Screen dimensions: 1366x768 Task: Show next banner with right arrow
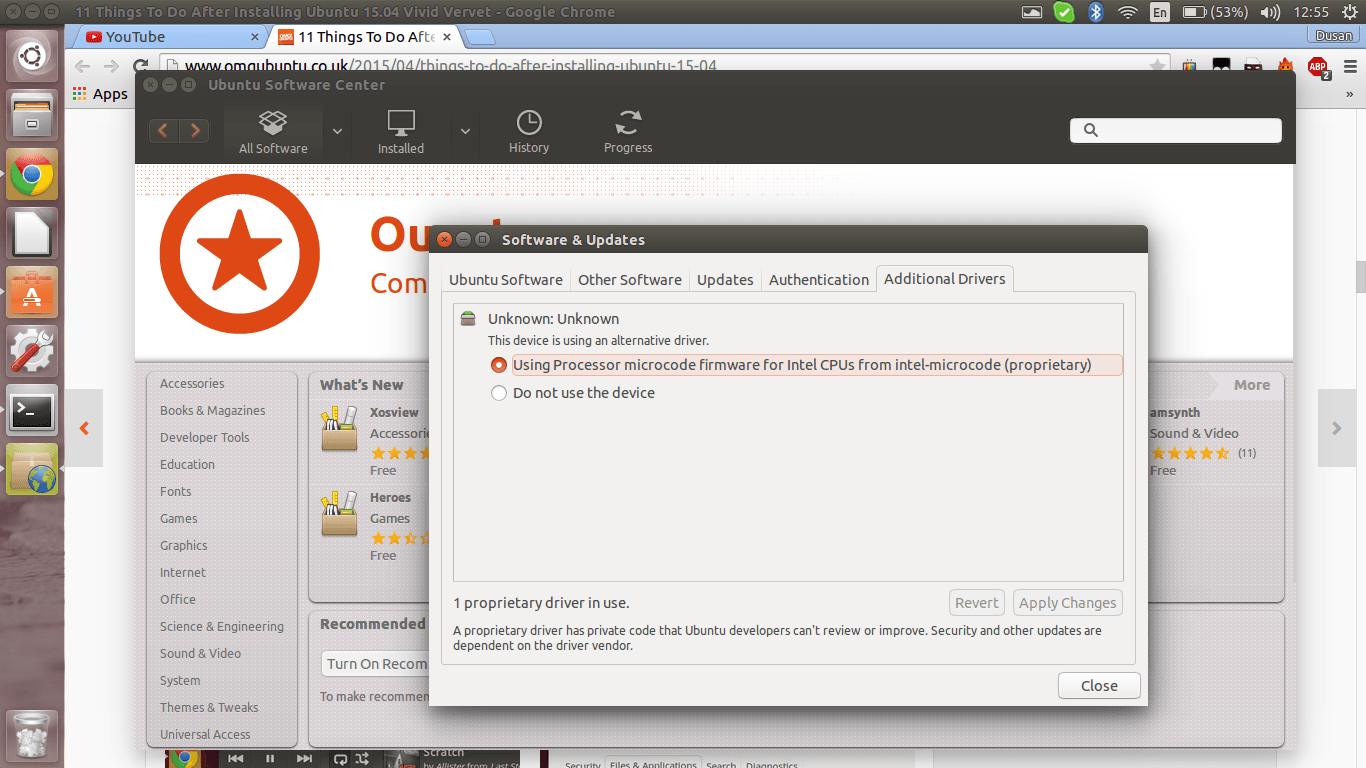(x=1337, y=428)
